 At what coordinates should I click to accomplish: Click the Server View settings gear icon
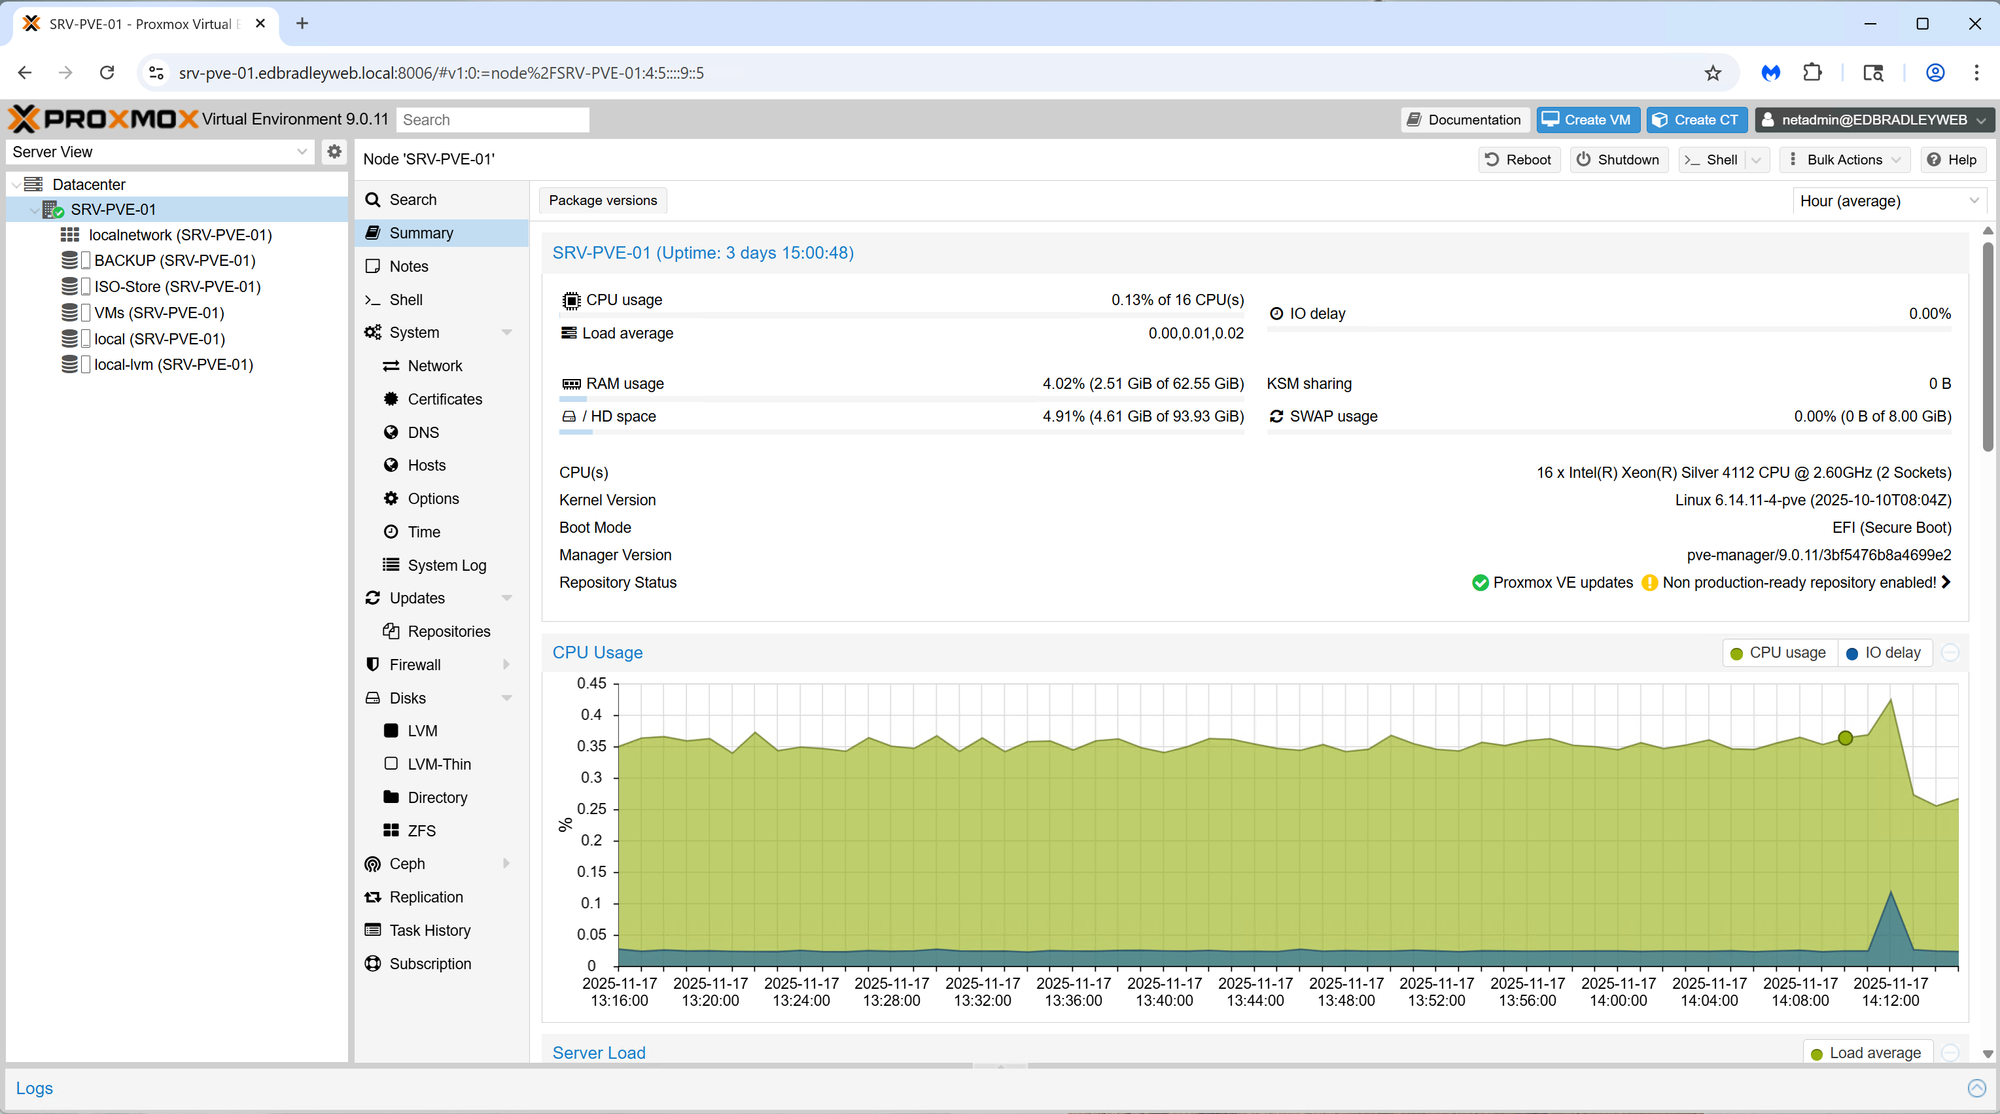tap(334, 152)
